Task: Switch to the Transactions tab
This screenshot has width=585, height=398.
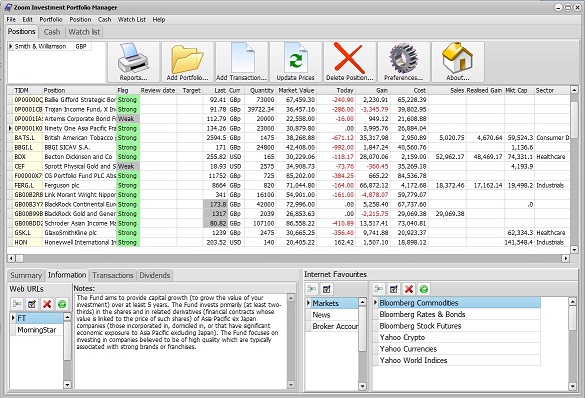Action: (113, 275)
